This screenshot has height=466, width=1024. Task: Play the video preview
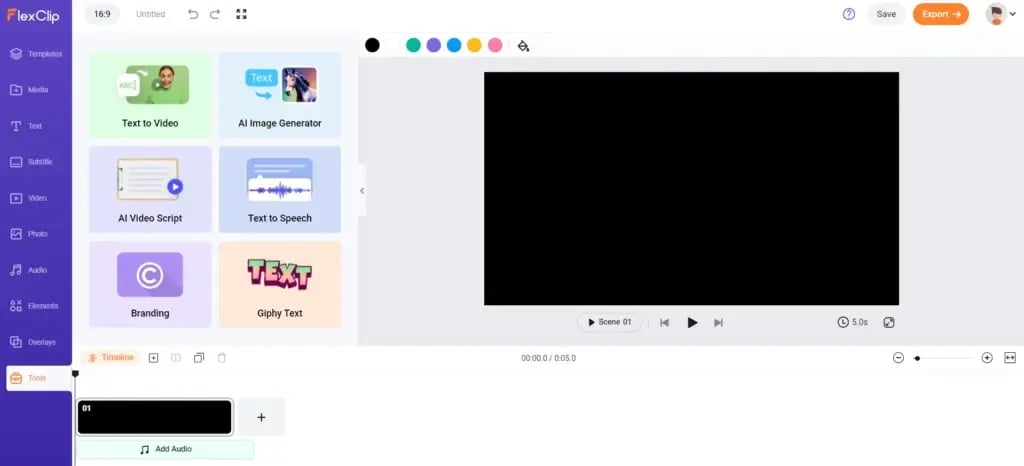pos(692,322)
